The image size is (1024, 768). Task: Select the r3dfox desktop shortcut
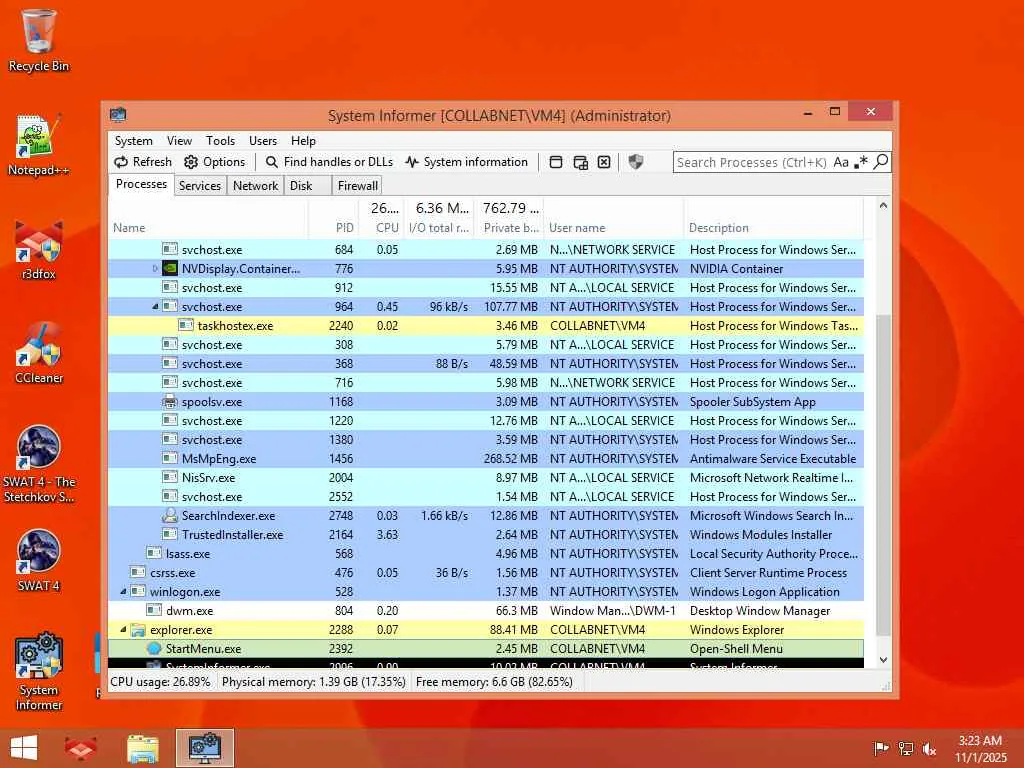tap(39, 249)
